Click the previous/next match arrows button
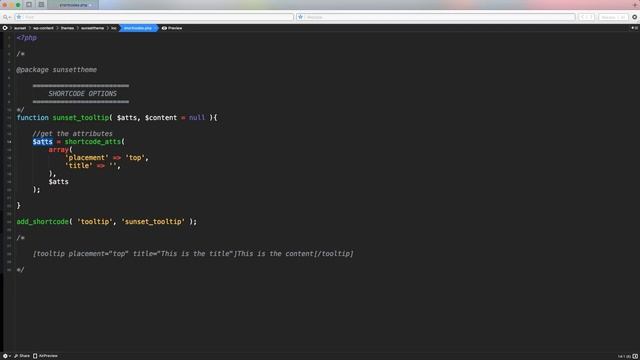The width and height of the screenshot is (640, 360). [x=587, y=17]
